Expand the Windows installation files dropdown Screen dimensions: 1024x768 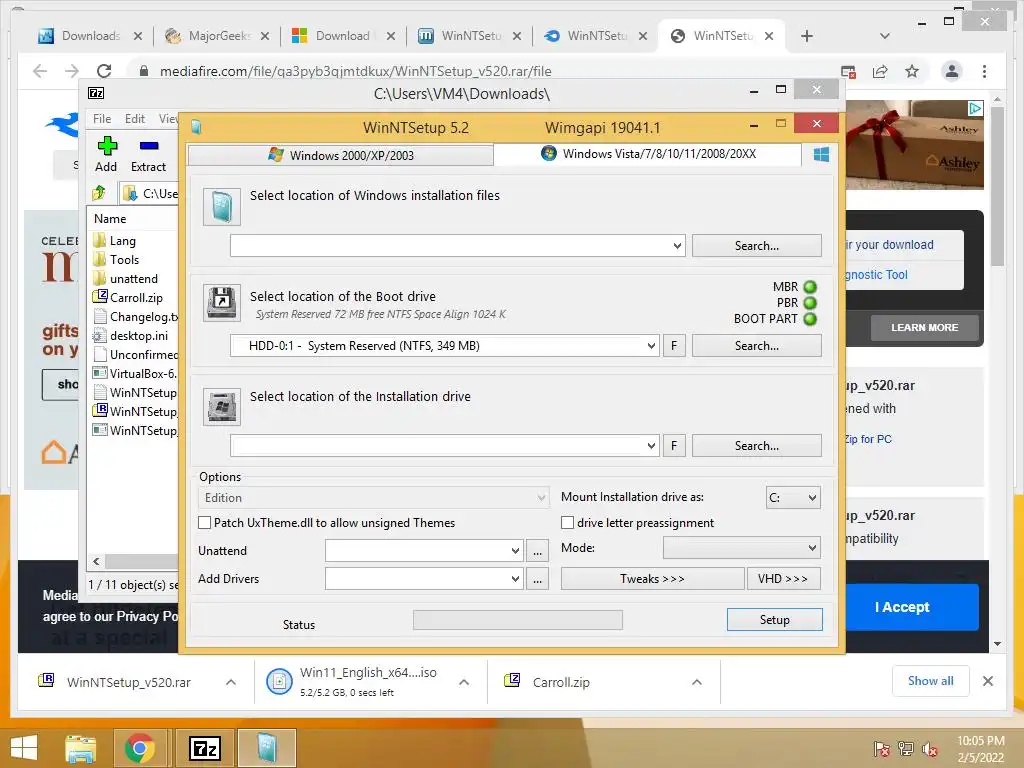(x=677, y=246)
